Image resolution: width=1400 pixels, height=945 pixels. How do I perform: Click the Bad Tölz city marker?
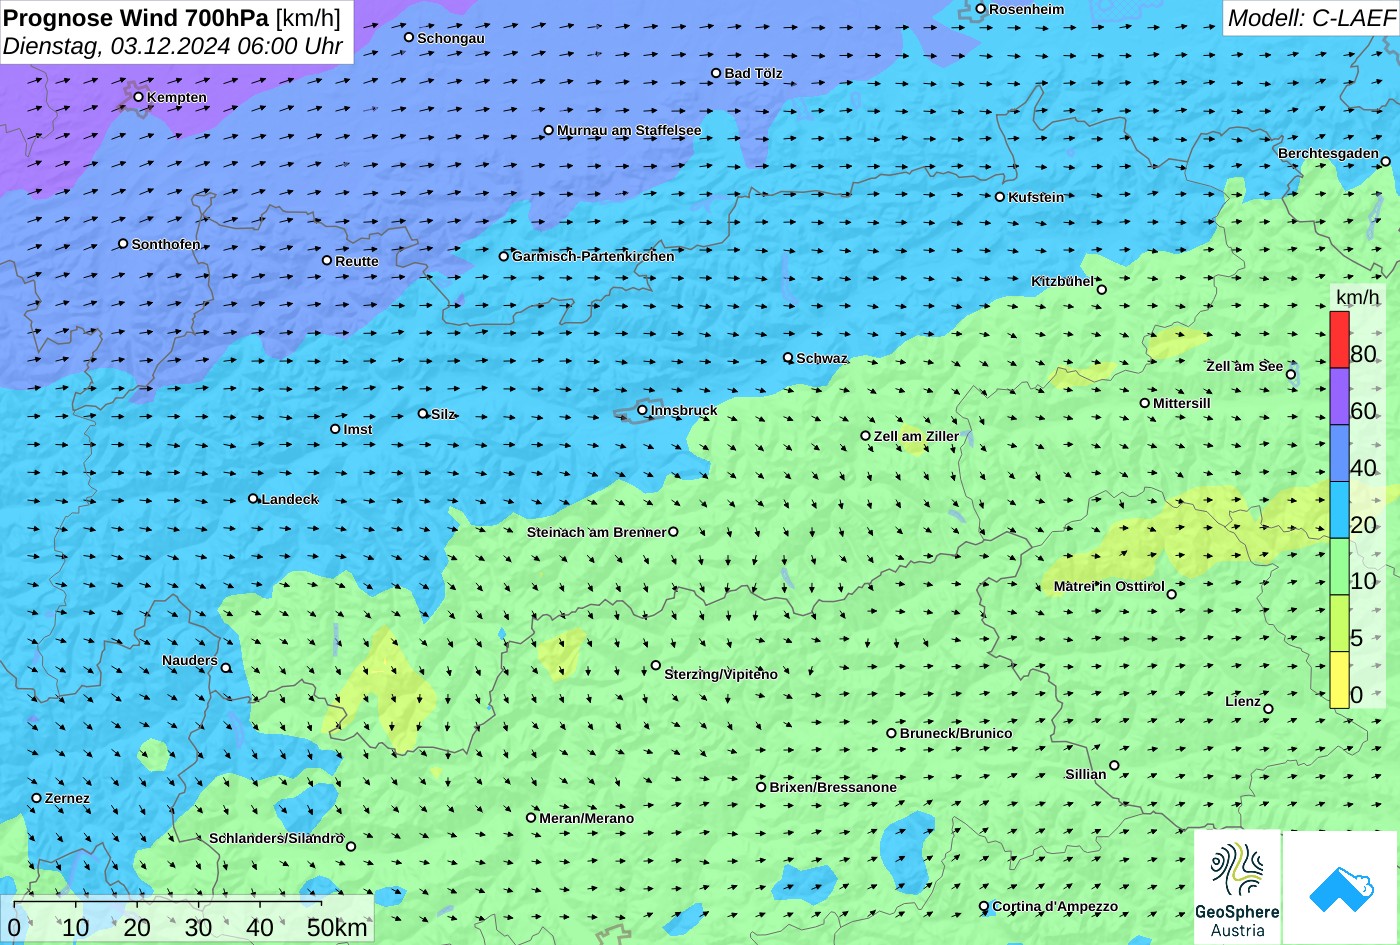pos(716,73)
